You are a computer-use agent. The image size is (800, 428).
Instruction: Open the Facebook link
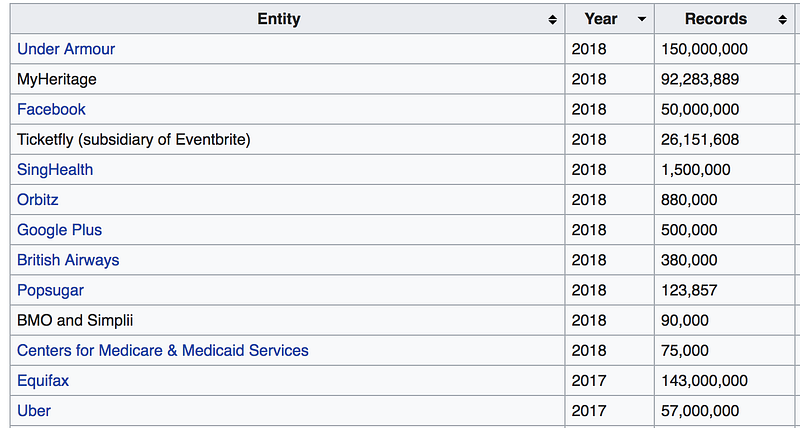(x=51, y=109)
